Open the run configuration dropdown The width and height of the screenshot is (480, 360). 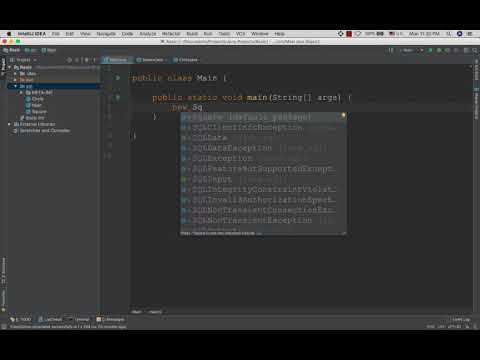click(411, 50)
